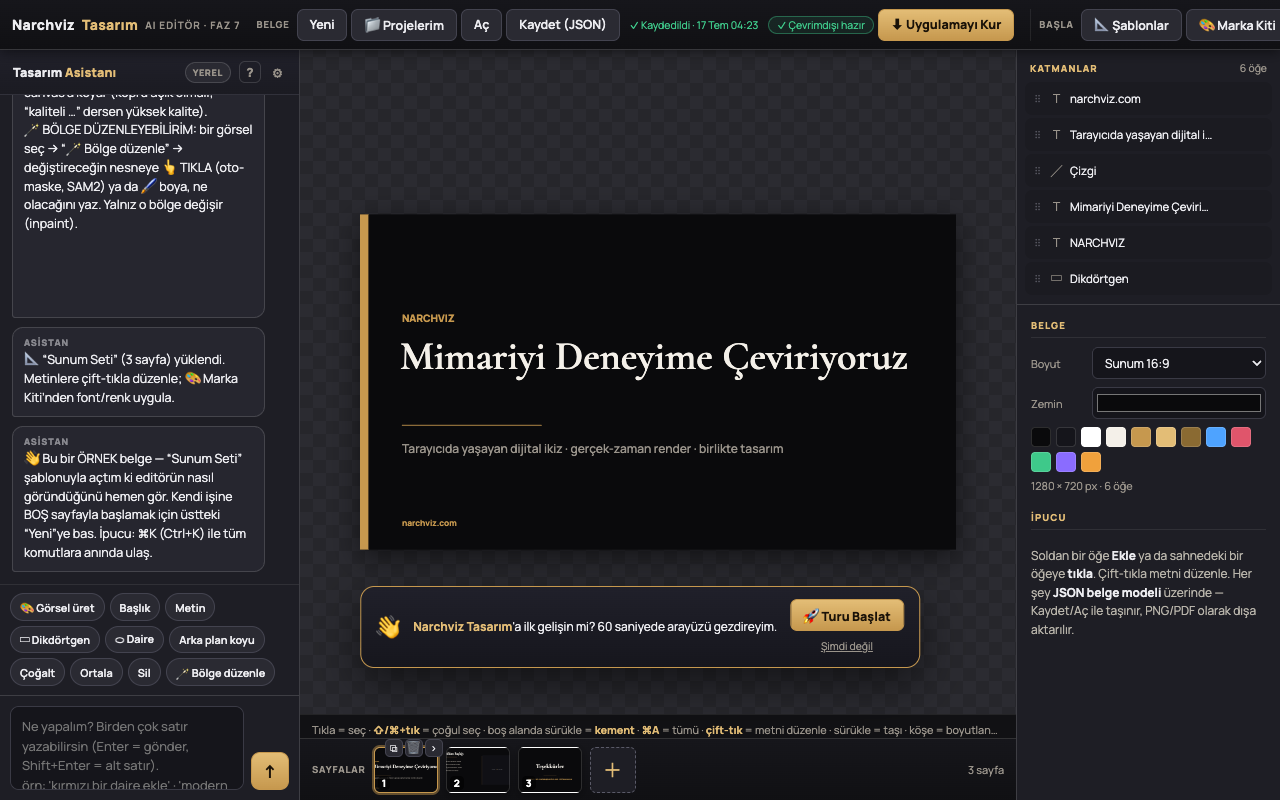Viewport: 1280px width, 800px height.
Task: Open the Boyut size dropdown
Action: (1179, 363)
